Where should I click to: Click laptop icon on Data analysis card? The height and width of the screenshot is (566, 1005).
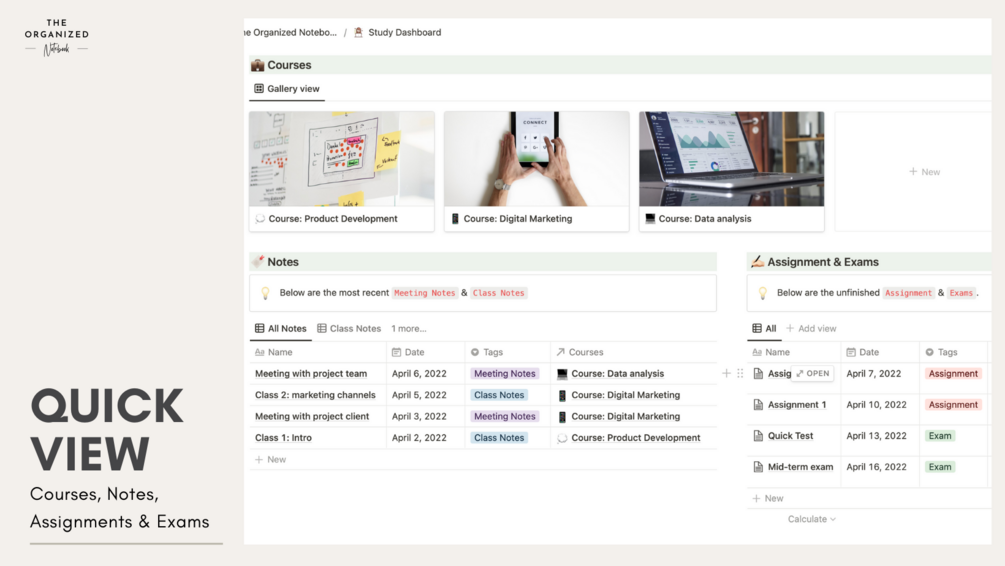[650, 219]
